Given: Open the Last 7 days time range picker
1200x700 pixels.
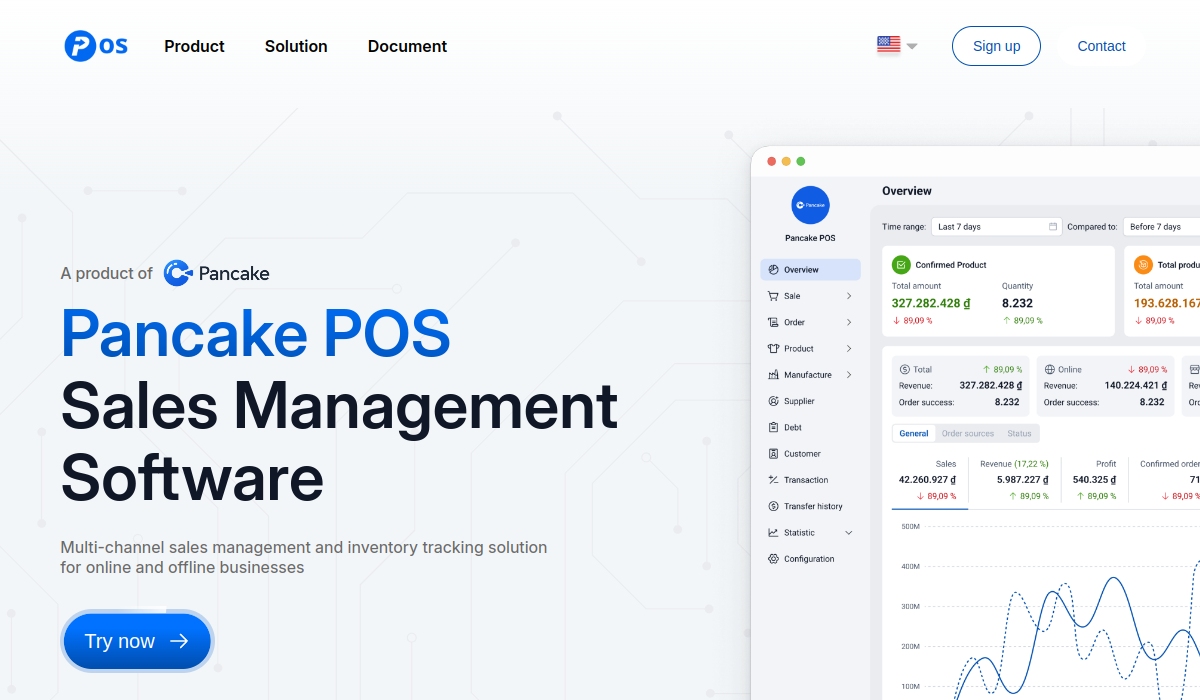Looking at the screenshot, I should tap(996, 227).
